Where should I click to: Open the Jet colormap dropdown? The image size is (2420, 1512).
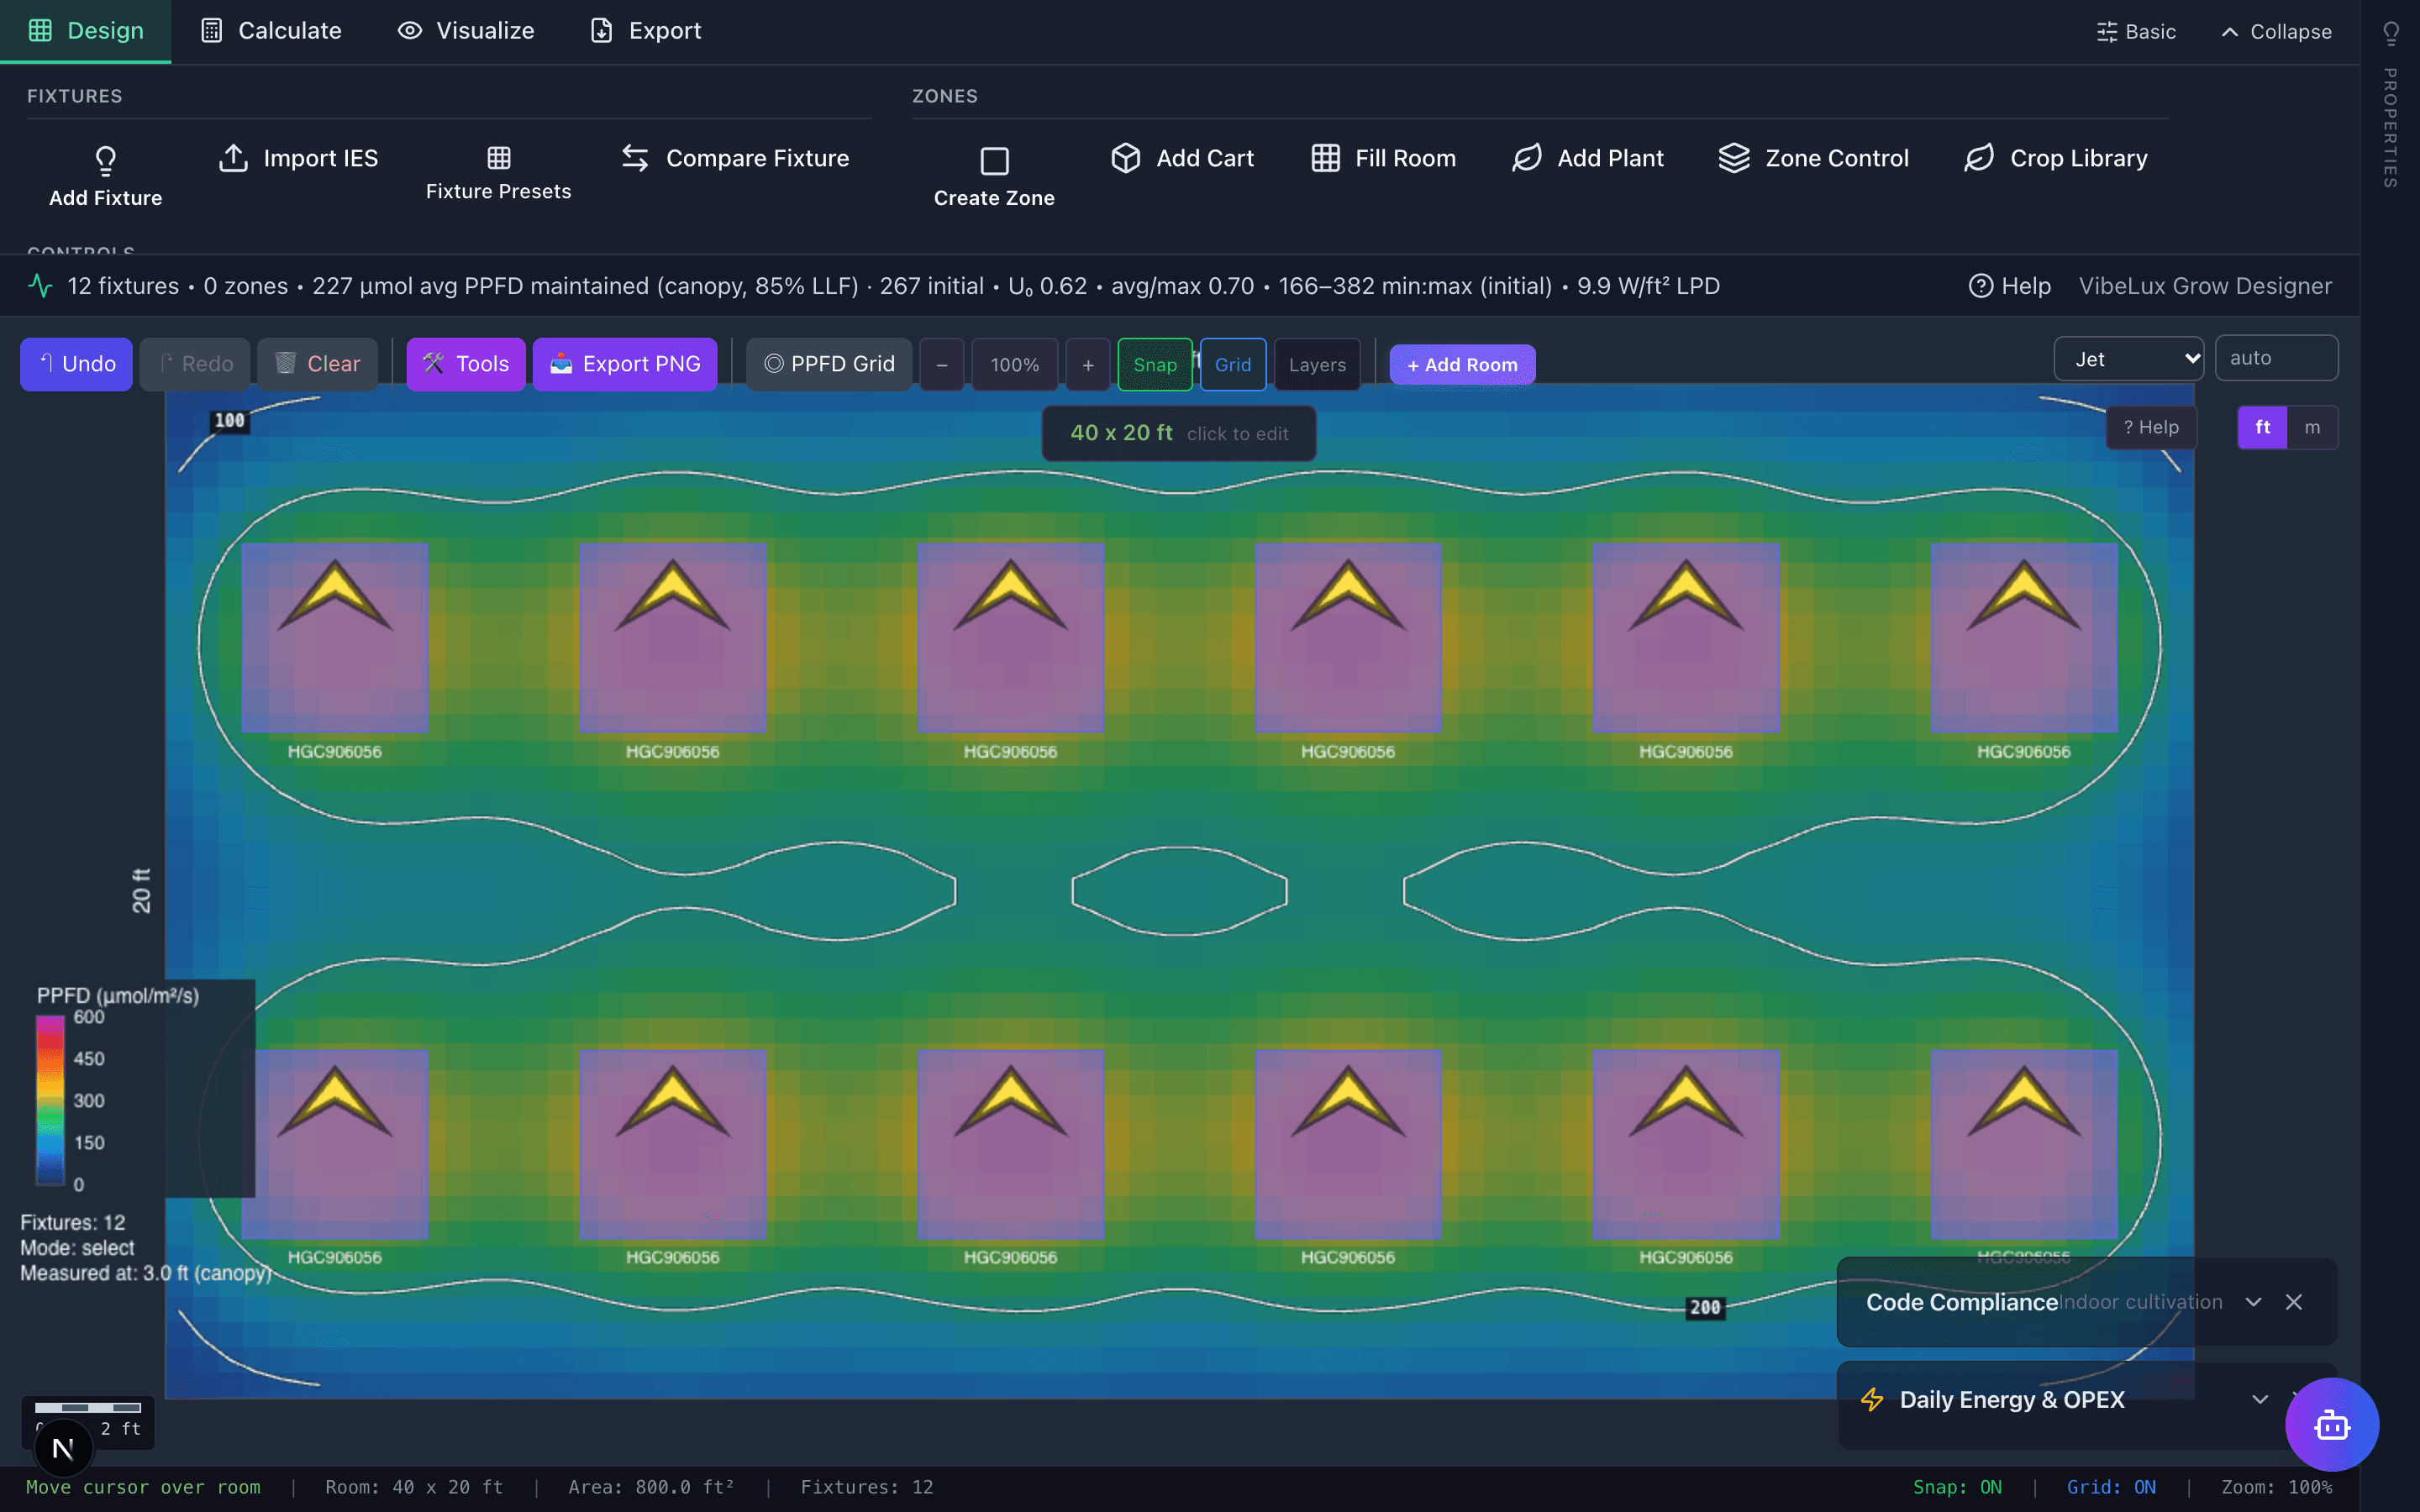2128,358
